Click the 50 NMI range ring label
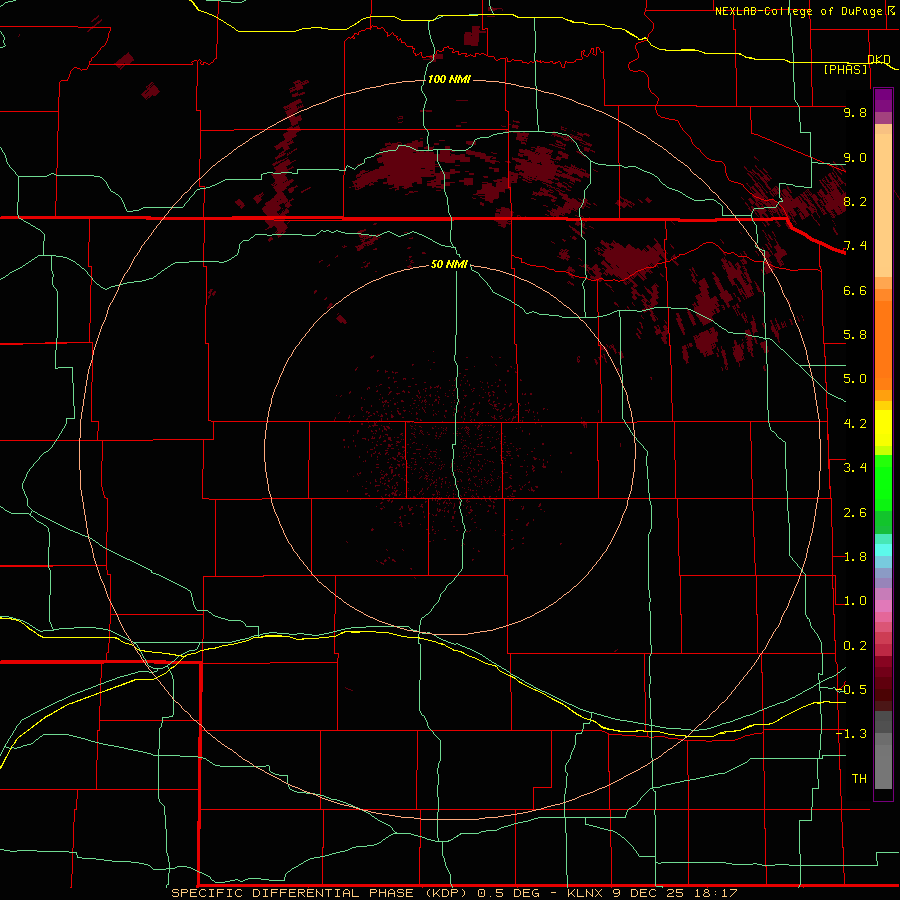900x900 pixels. 449,264
